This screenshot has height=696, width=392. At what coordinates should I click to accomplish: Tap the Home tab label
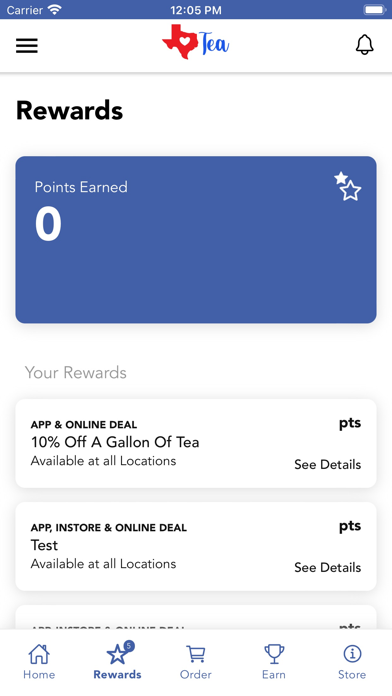point(39,675)
